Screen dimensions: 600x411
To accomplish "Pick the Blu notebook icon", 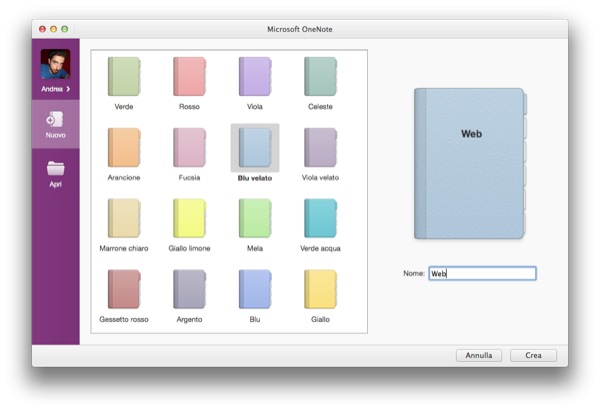I will [x=255, y=289].
